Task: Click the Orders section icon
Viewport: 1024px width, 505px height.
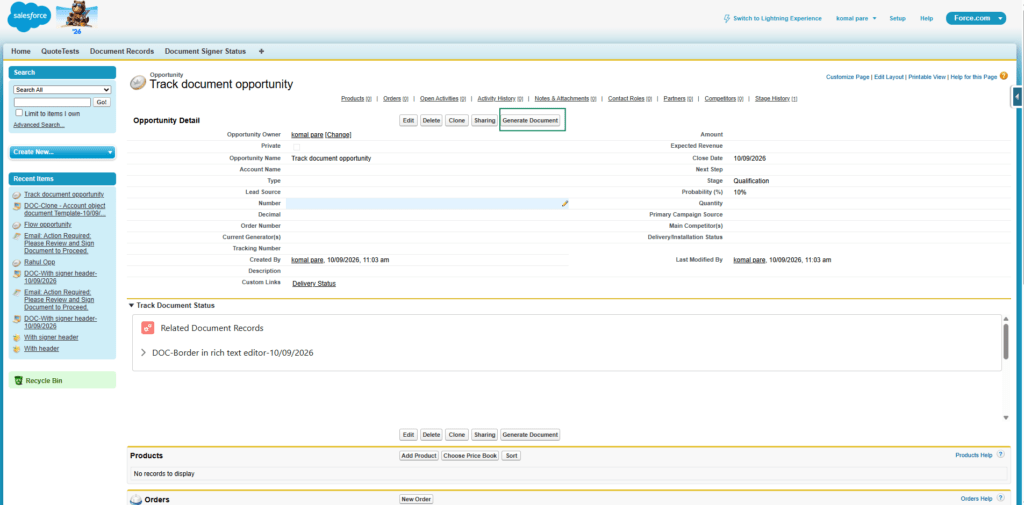Action: coord(136,499)
